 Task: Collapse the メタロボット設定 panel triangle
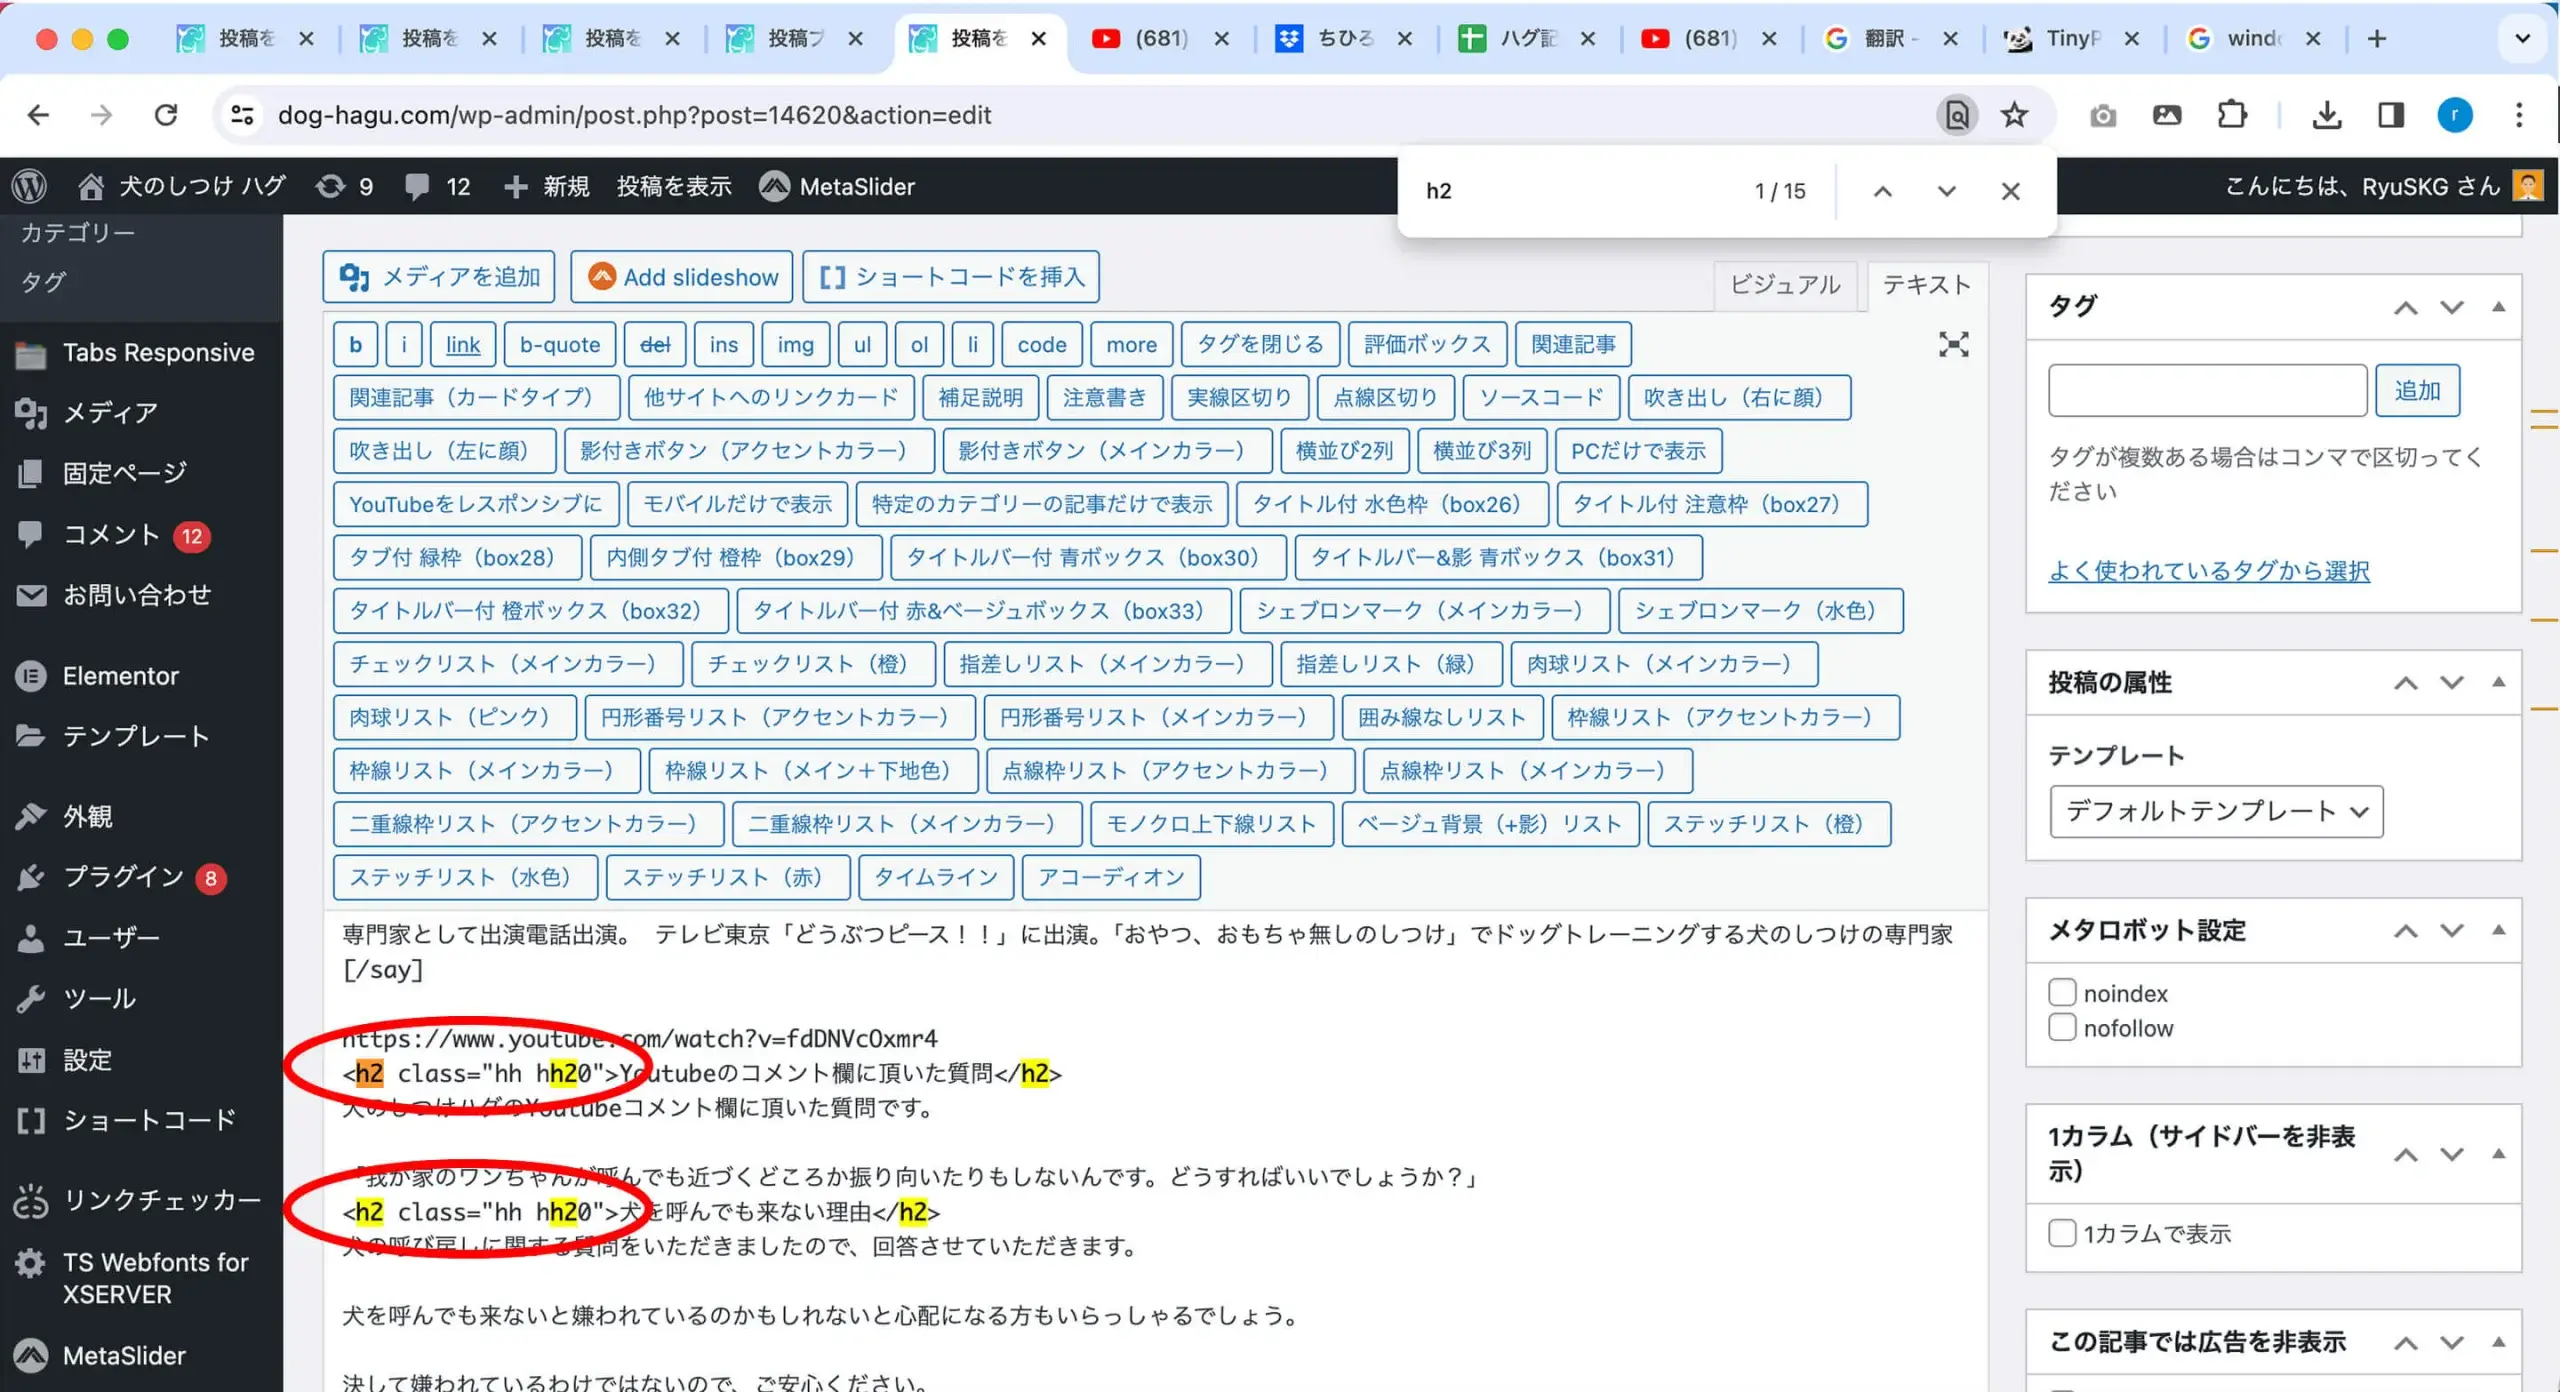[x=2499, y=930]
